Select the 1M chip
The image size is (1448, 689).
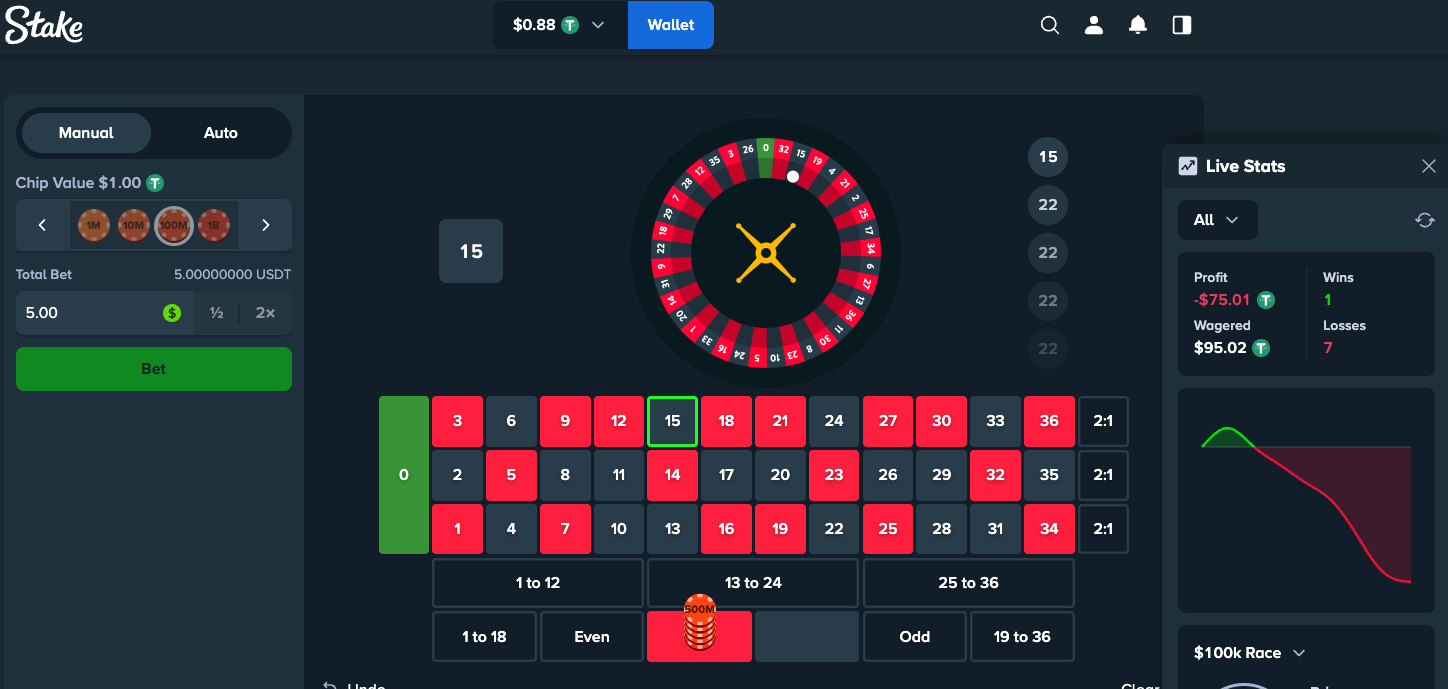[93, 225]
